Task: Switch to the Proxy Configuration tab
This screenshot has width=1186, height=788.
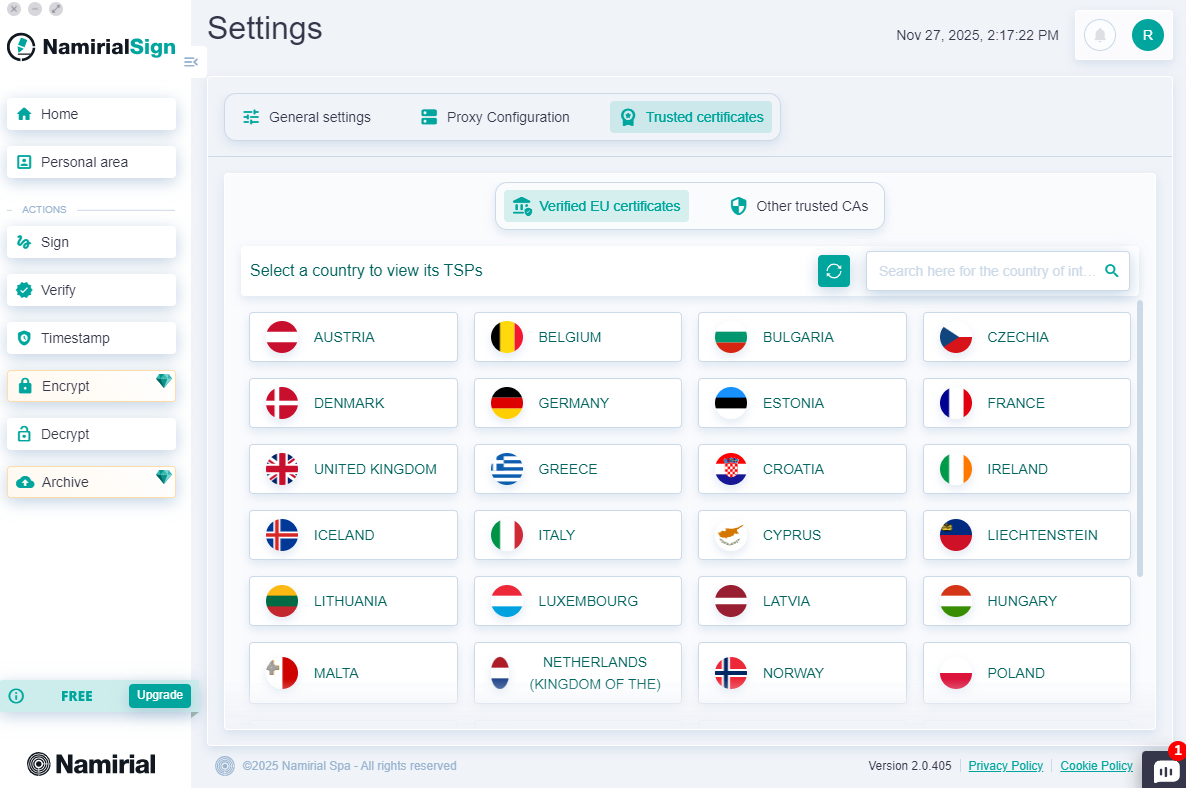Action: point(494,116)
